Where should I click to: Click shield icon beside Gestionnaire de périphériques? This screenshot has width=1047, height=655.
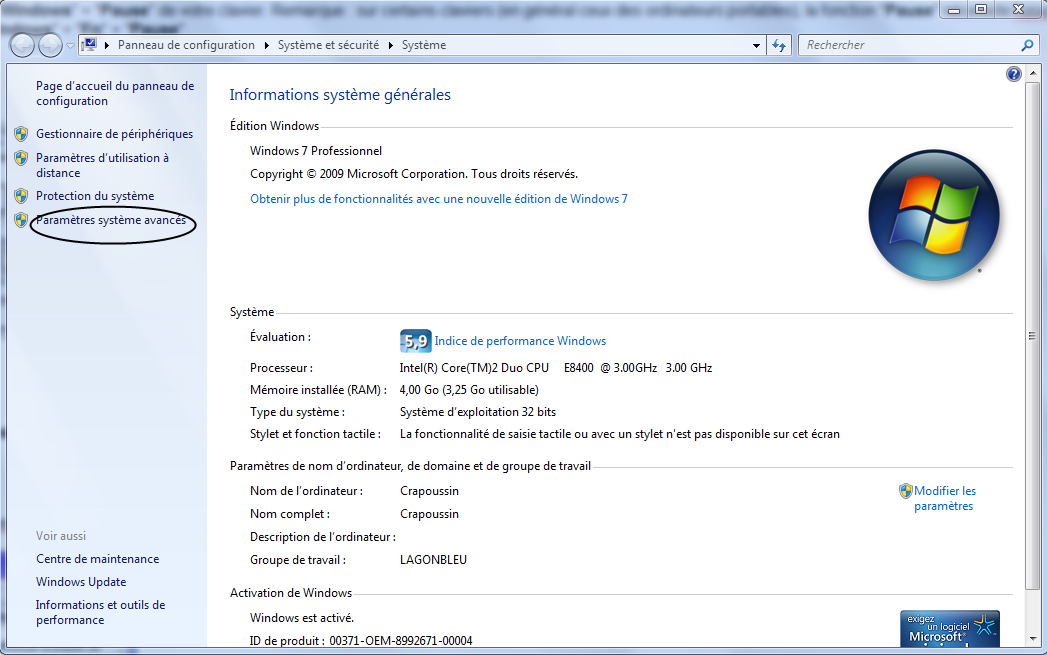[21, 134]
